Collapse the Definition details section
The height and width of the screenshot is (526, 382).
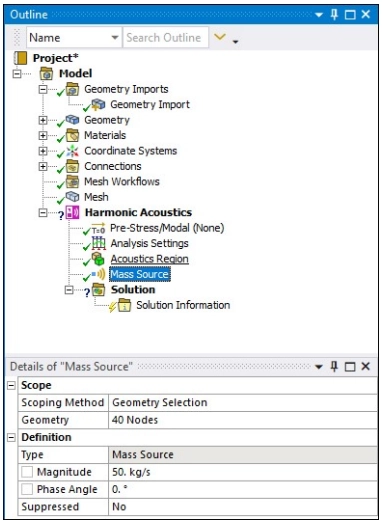pyautogui.click(x=11, y=437)
